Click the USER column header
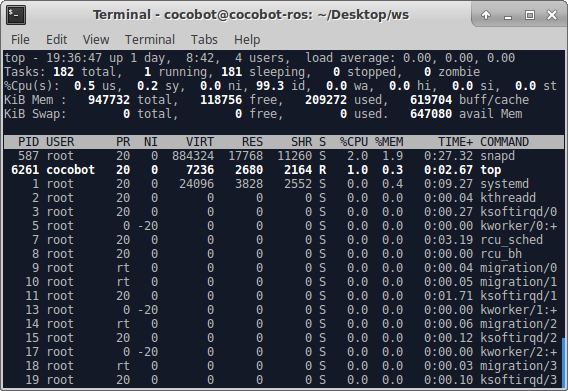568x391 pixels. 60,142
